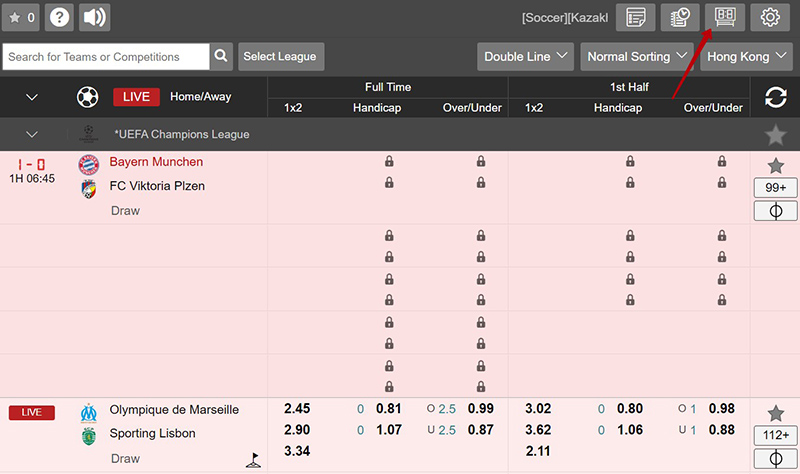Open the statement history clock icon

point(680,18)
